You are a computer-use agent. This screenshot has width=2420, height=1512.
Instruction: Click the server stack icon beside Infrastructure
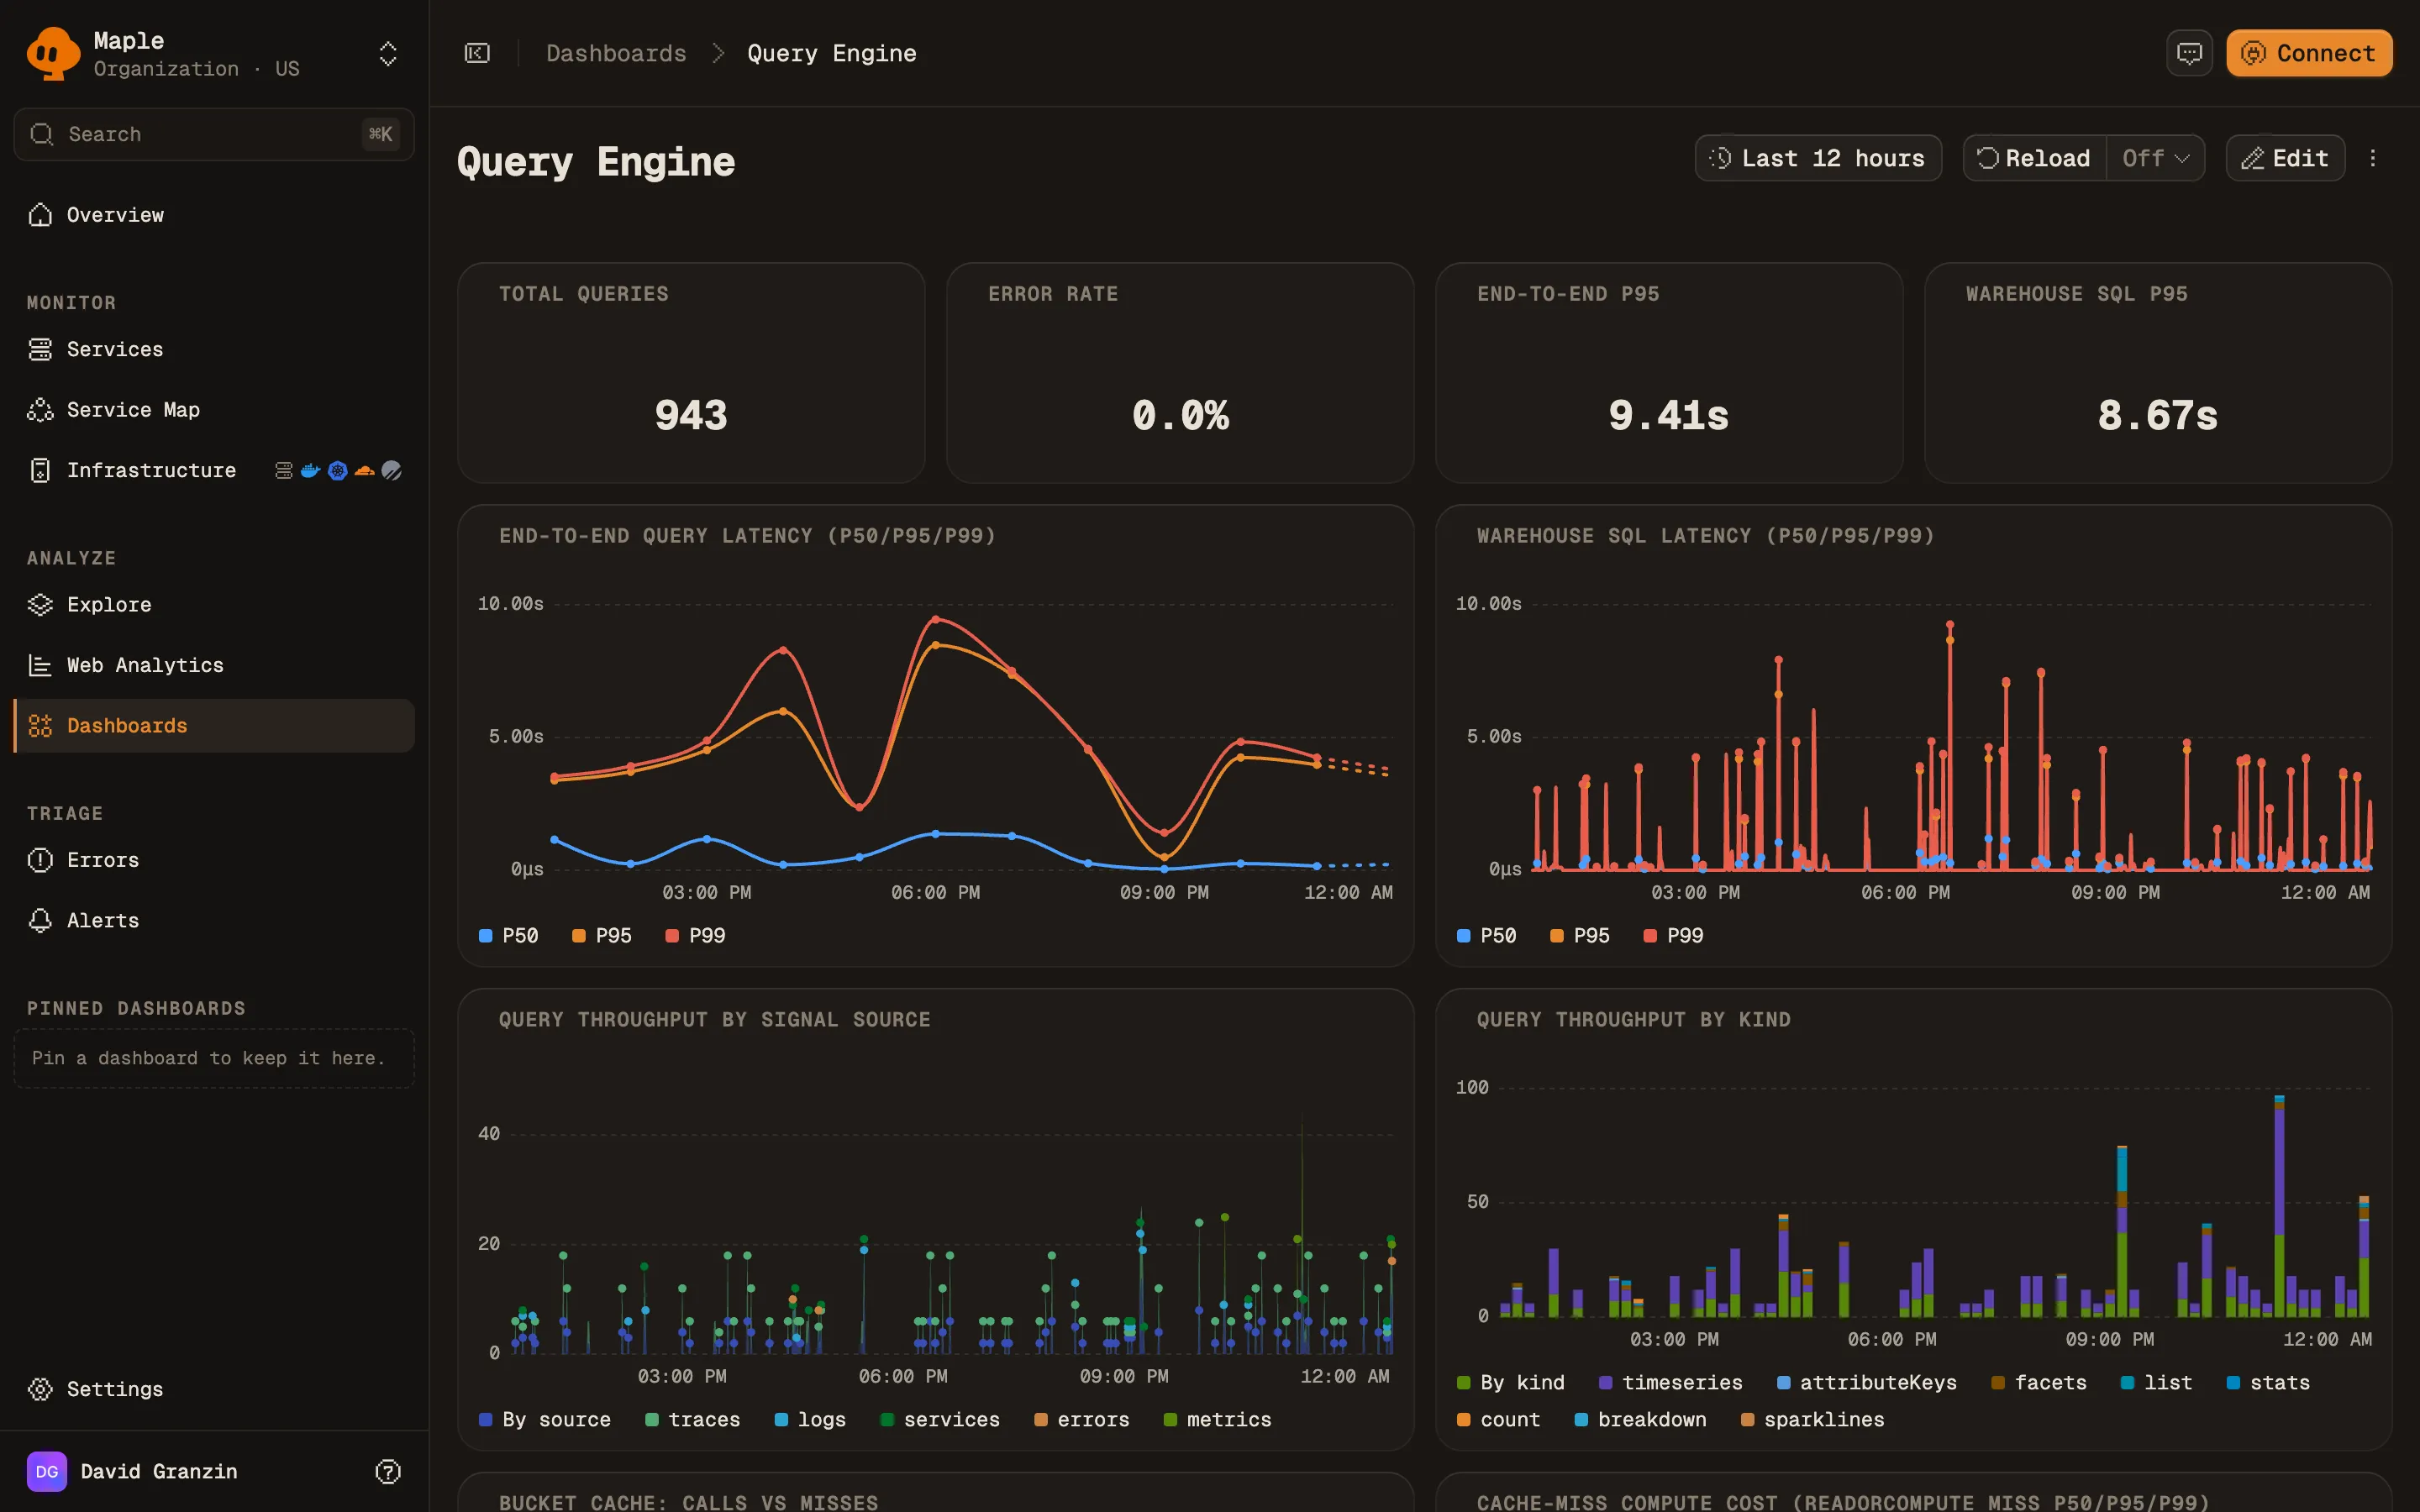point(284,470)
